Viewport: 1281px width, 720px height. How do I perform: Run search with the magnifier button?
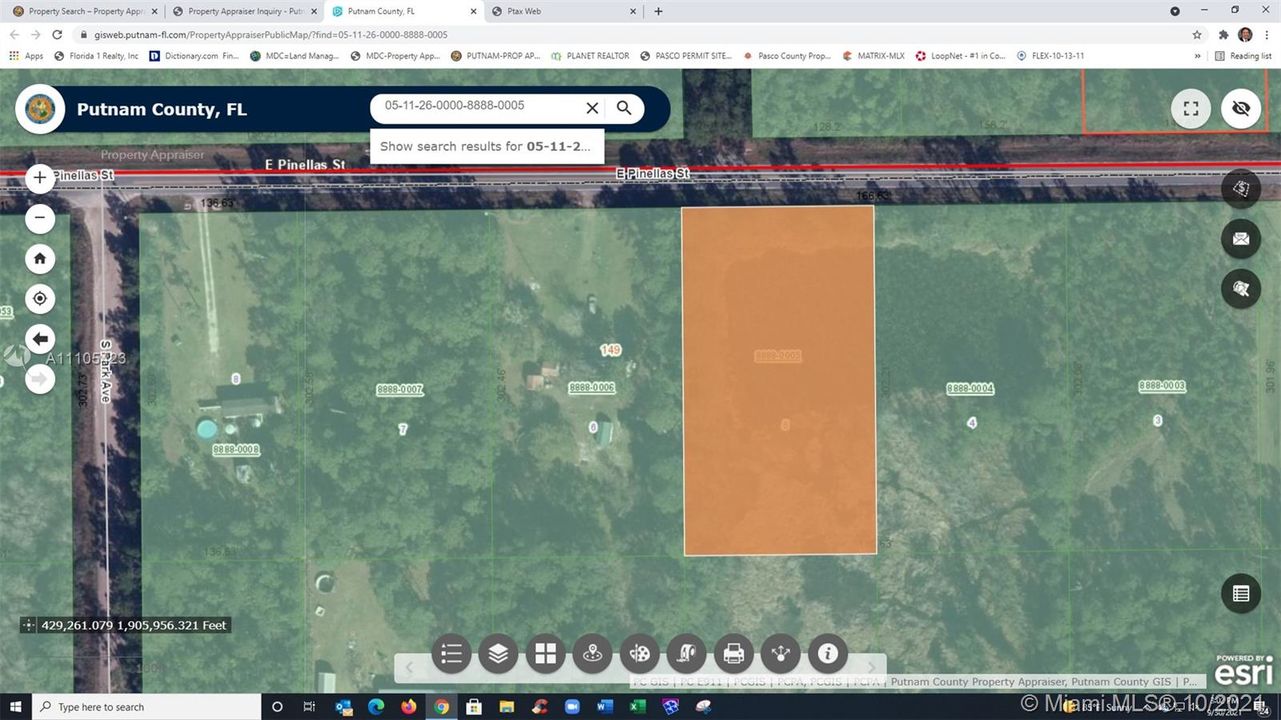(624, 107)
